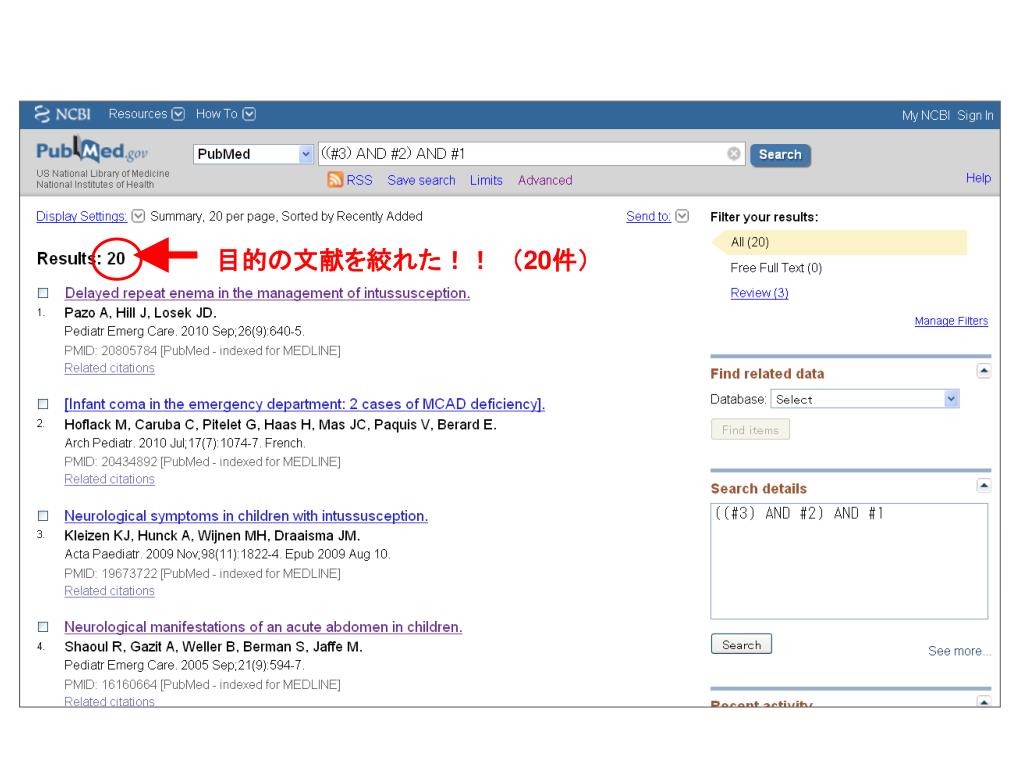Image resolution: width=1024 pixels, height=768 pixels.
Task: Click into the main search query field
Action: tap(532, 153)
